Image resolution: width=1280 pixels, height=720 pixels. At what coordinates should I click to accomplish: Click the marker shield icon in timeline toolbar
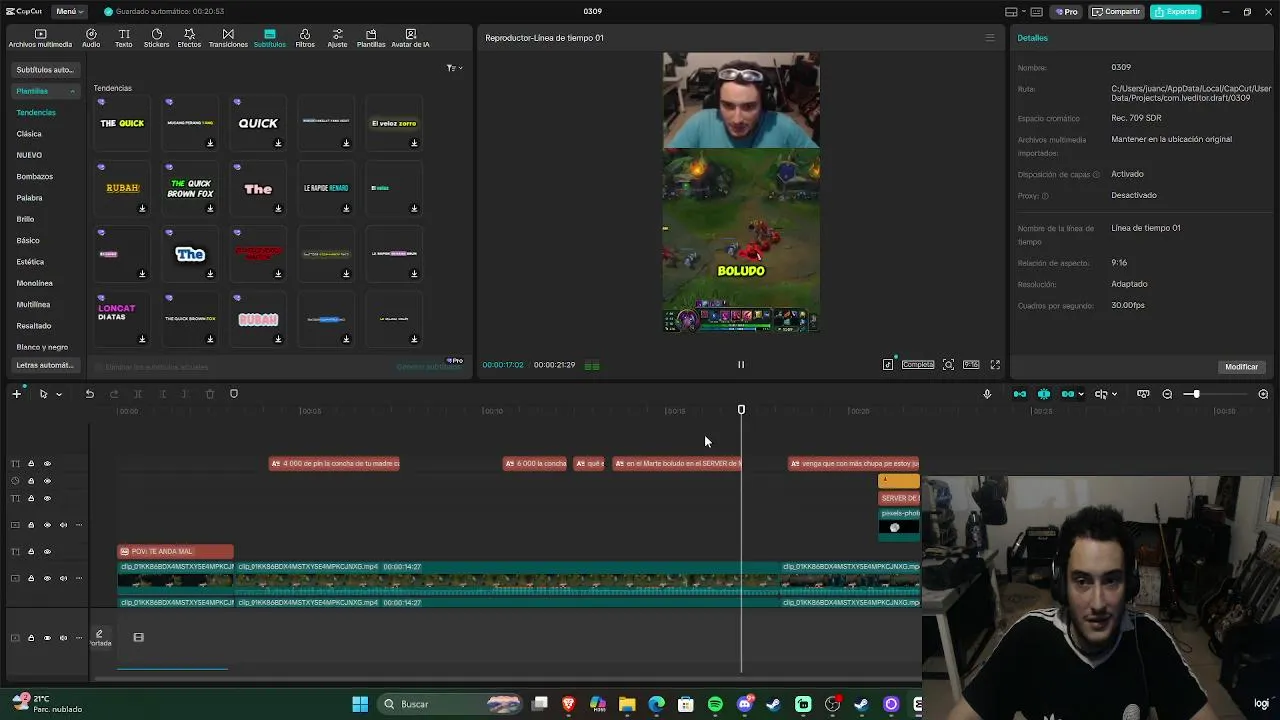(x=234, y=394)
